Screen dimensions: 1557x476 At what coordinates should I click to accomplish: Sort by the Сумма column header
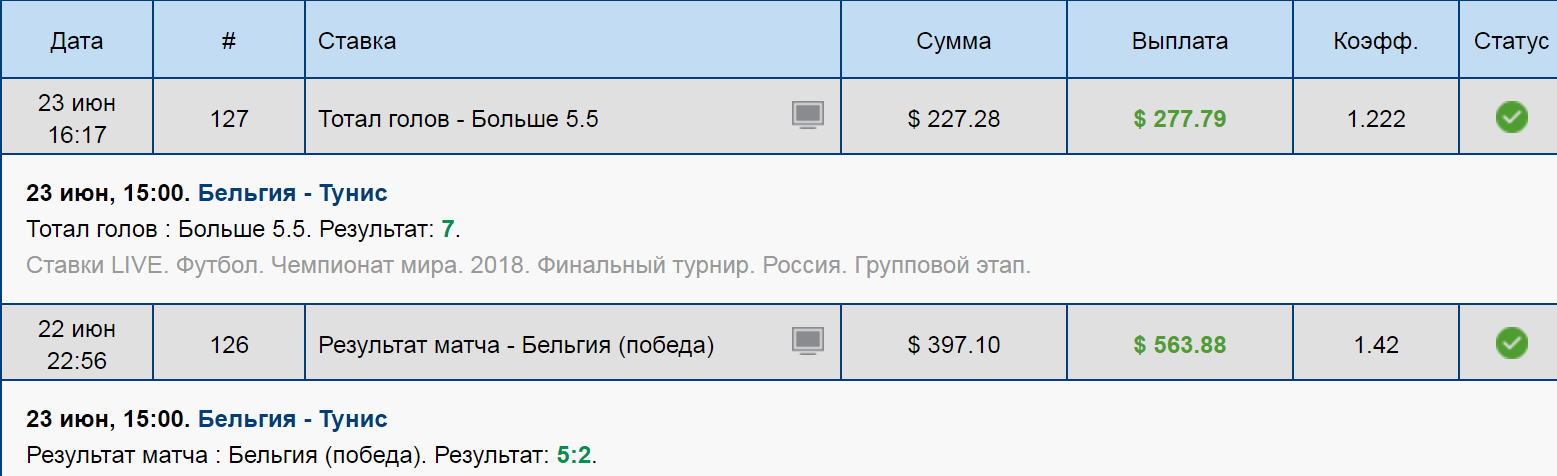coord(953,41)
